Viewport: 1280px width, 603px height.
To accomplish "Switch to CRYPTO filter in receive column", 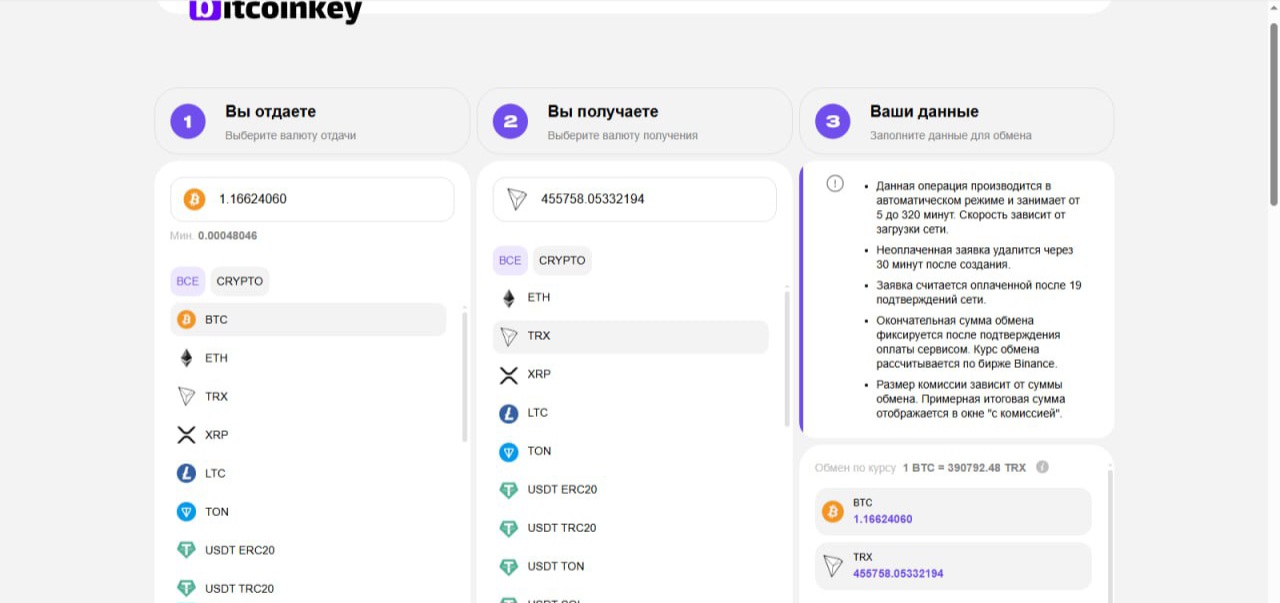I will [562, 260].
